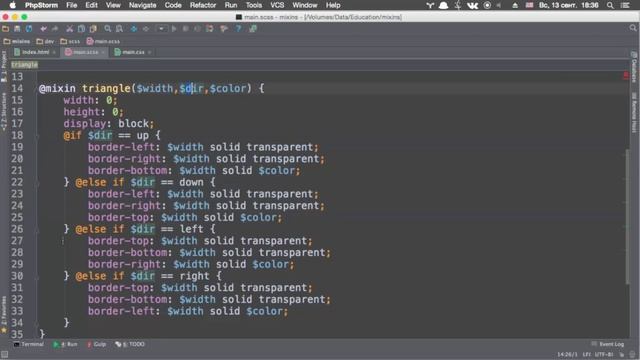Open the TODO tool window
This screenshot has height=360, width=640.
coord(130,344)
